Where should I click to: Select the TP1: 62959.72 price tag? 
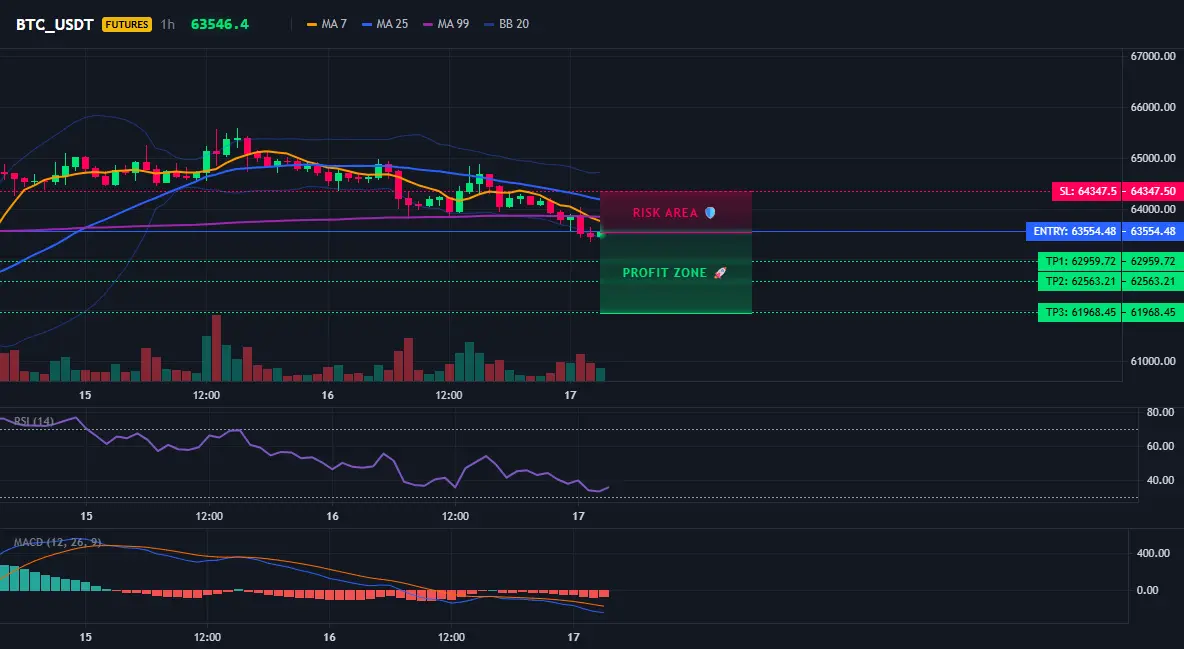click(1081, 261)
